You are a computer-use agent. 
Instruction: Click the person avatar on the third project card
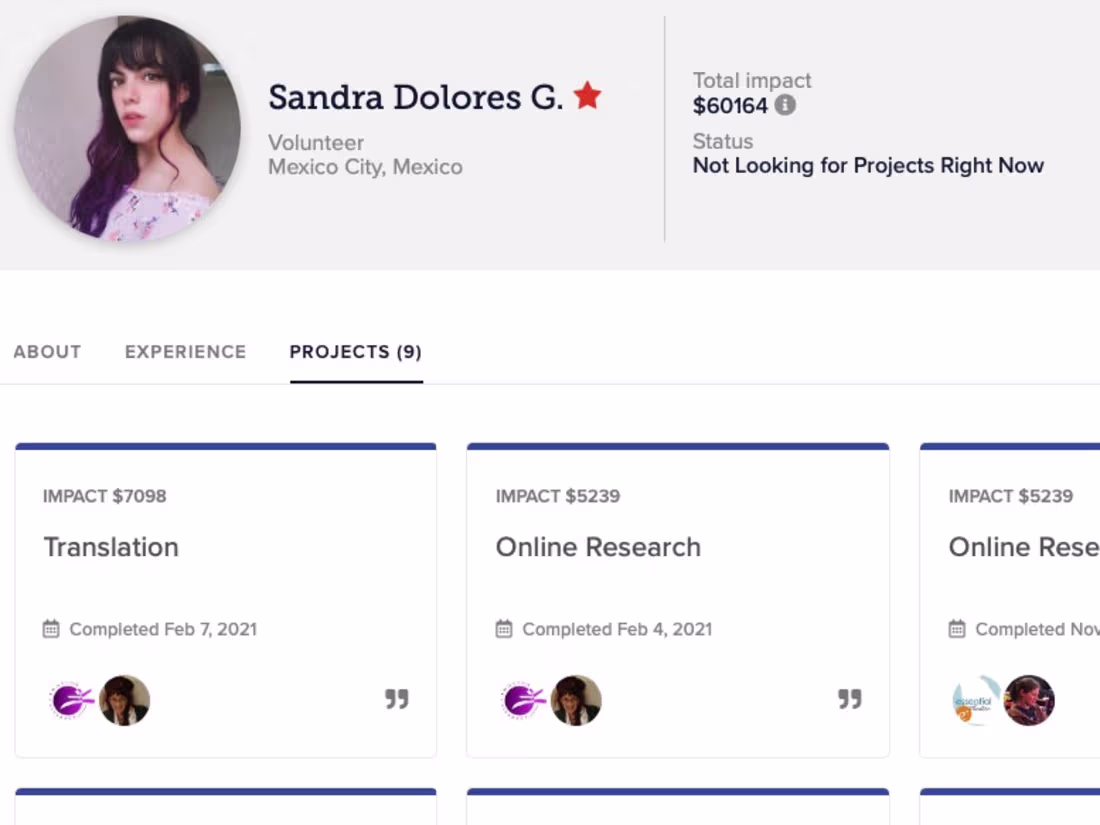[x=1029, y=700]
